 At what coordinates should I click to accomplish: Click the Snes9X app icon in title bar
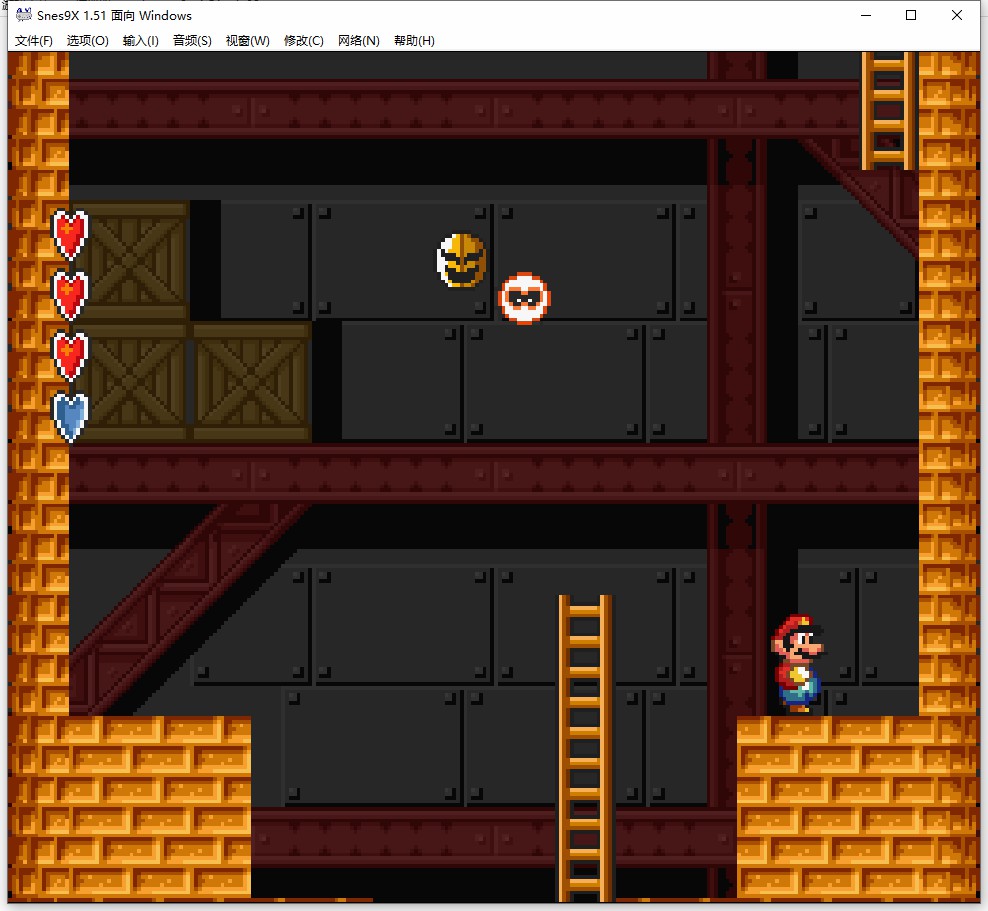[x=23, y=14]
